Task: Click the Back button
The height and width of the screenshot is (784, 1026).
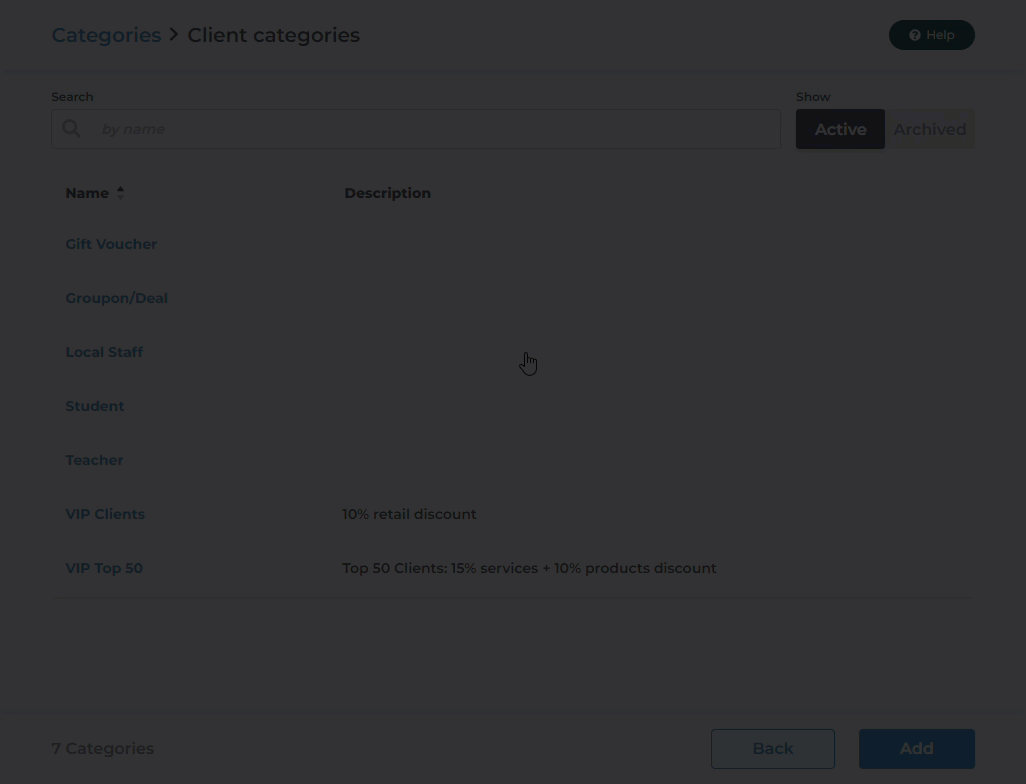Action: [773, 749]
